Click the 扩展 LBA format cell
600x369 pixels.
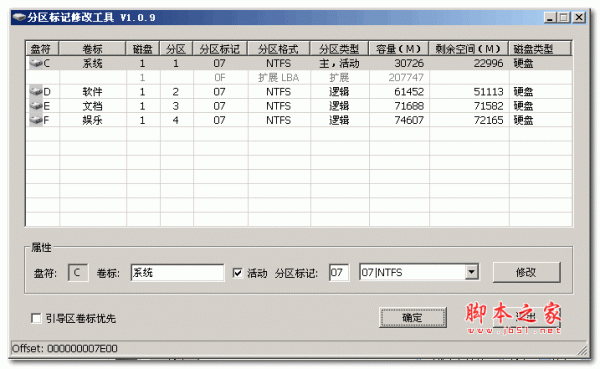(x=279, y=78)
